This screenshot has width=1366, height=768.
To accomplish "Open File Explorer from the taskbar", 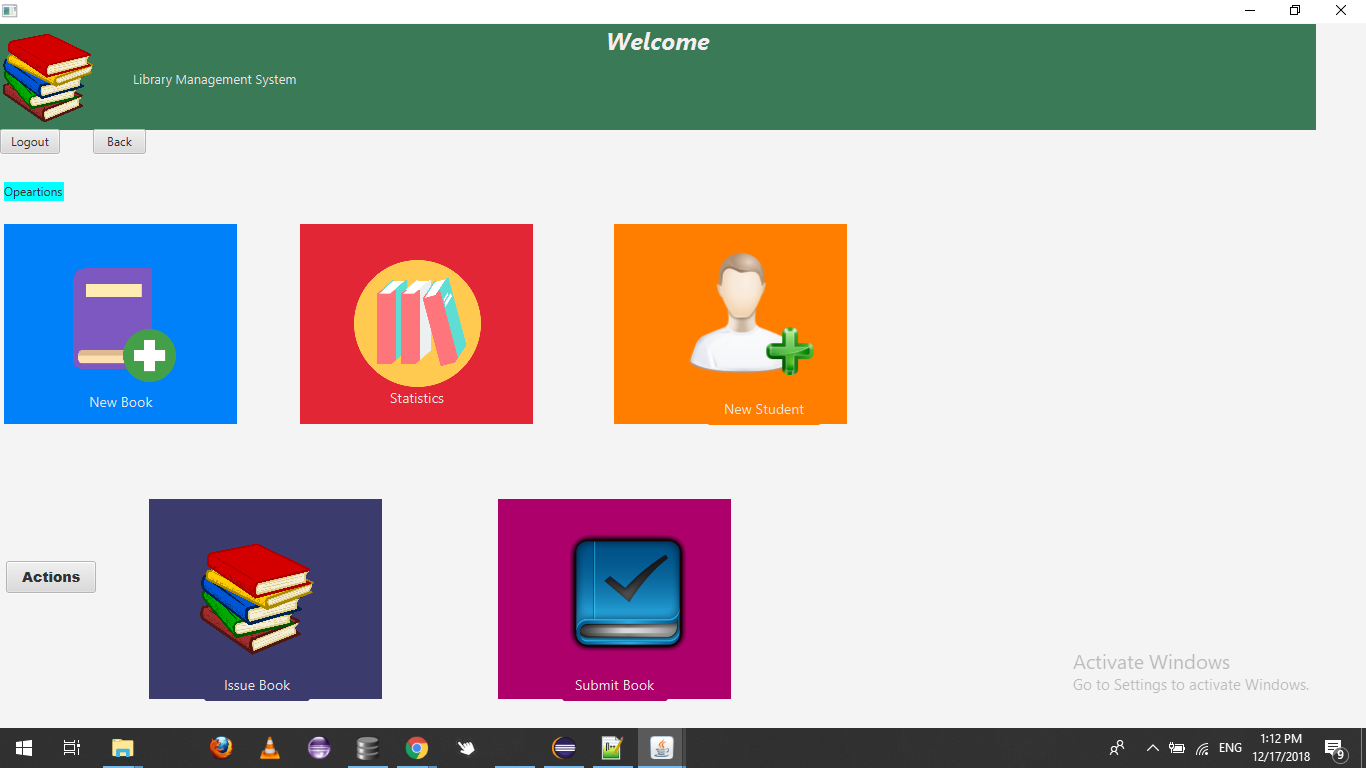I will (x=123, y=748).
